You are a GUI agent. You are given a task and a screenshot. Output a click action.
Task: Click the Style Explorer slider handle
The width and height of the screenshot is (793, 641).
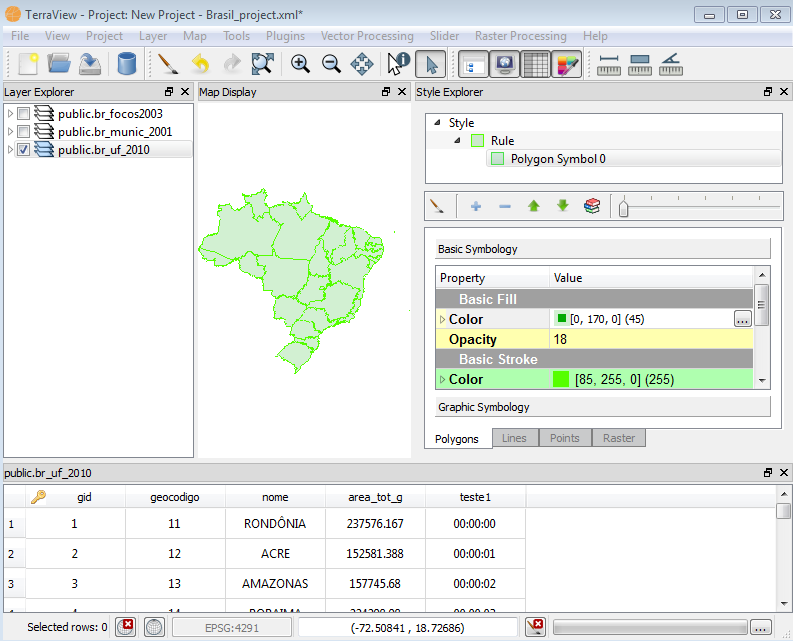coord(623,207)
